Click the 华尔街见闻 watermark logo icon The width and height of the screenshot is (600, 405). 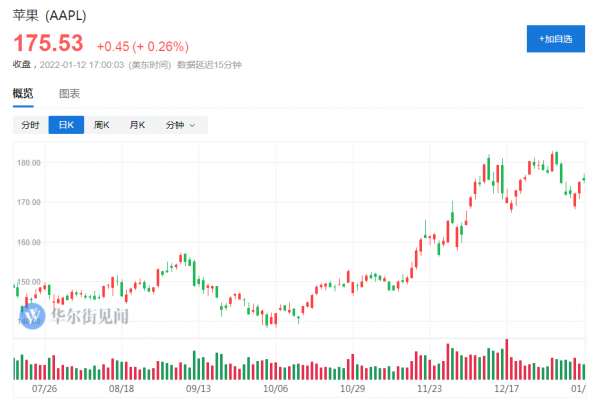[x=32, y=316]
